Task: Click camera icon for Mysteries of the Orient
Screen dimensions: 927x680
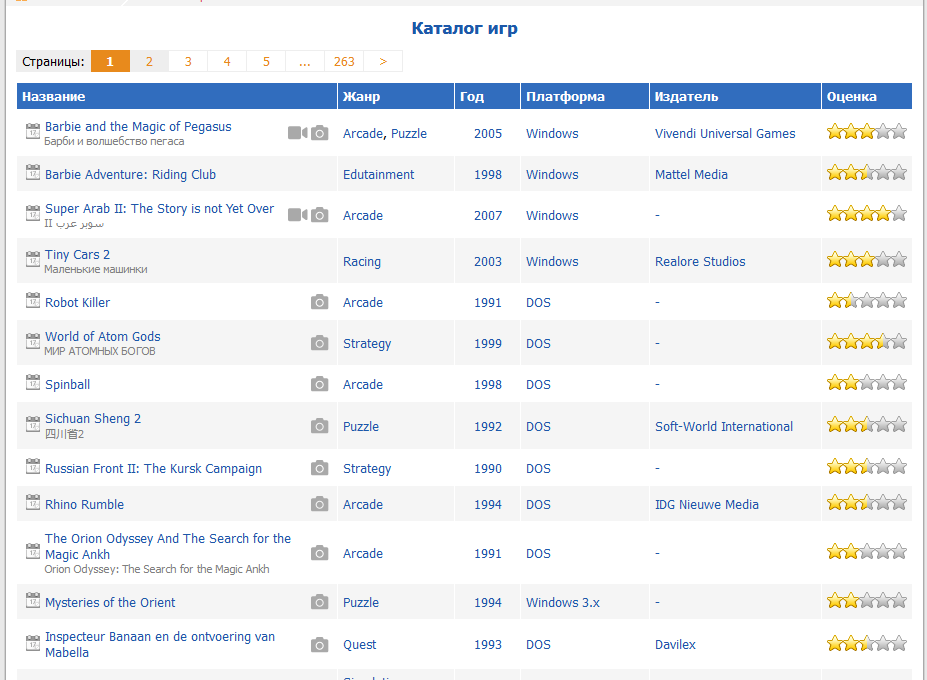Action: click(x=319, y=603)
